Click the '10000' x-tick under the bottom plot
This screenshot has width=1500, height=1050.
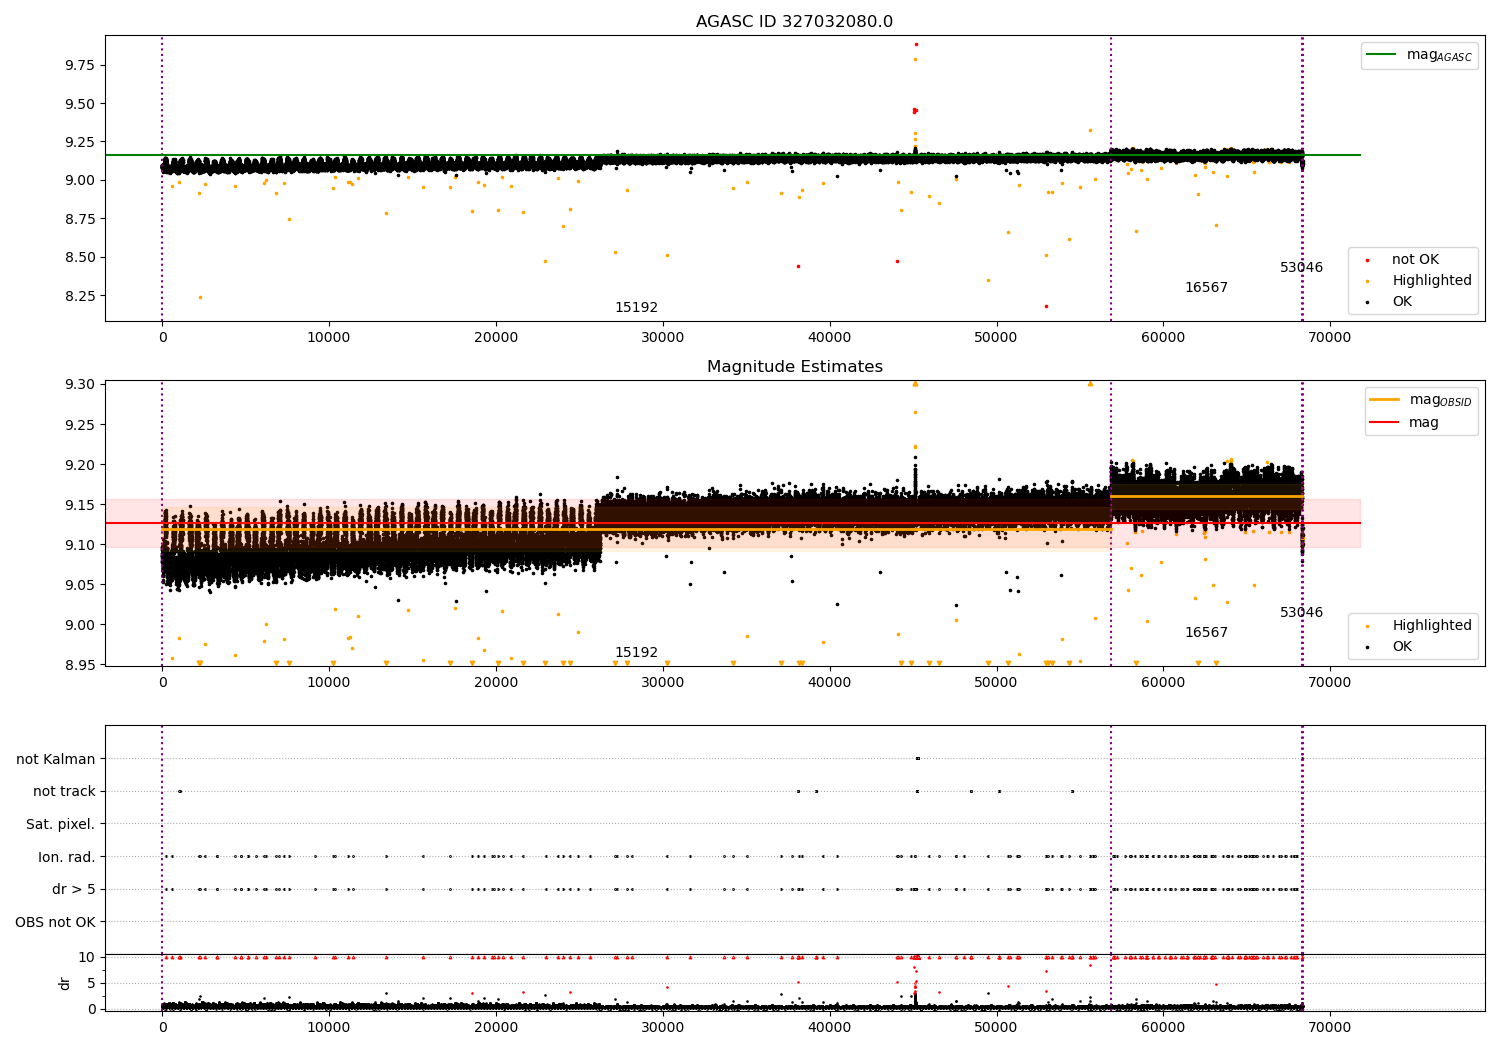[x=329, y=1028]
